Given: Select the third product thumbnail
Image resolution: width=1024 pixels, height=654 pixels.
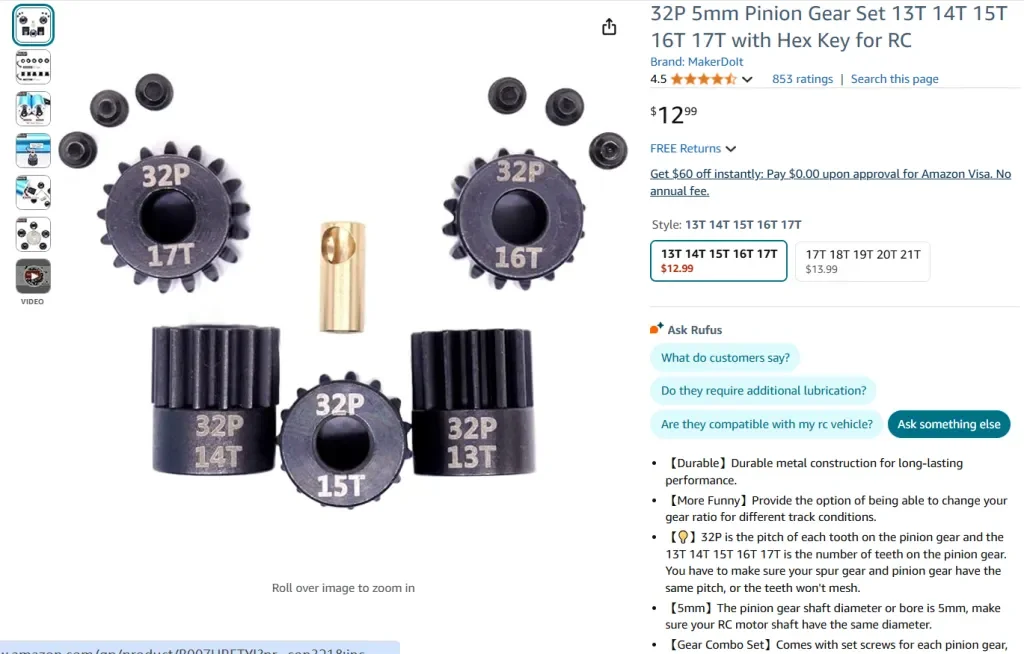Looking at the screenshot, I should click(x=33, y=108).
